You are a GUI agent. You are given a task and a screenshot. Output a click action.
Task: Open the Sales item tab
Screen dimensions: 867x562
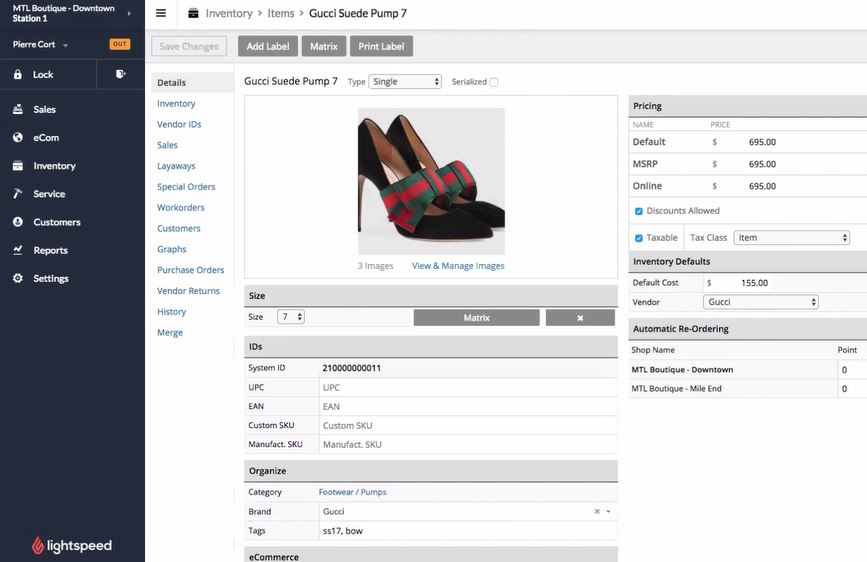point(167,145)
